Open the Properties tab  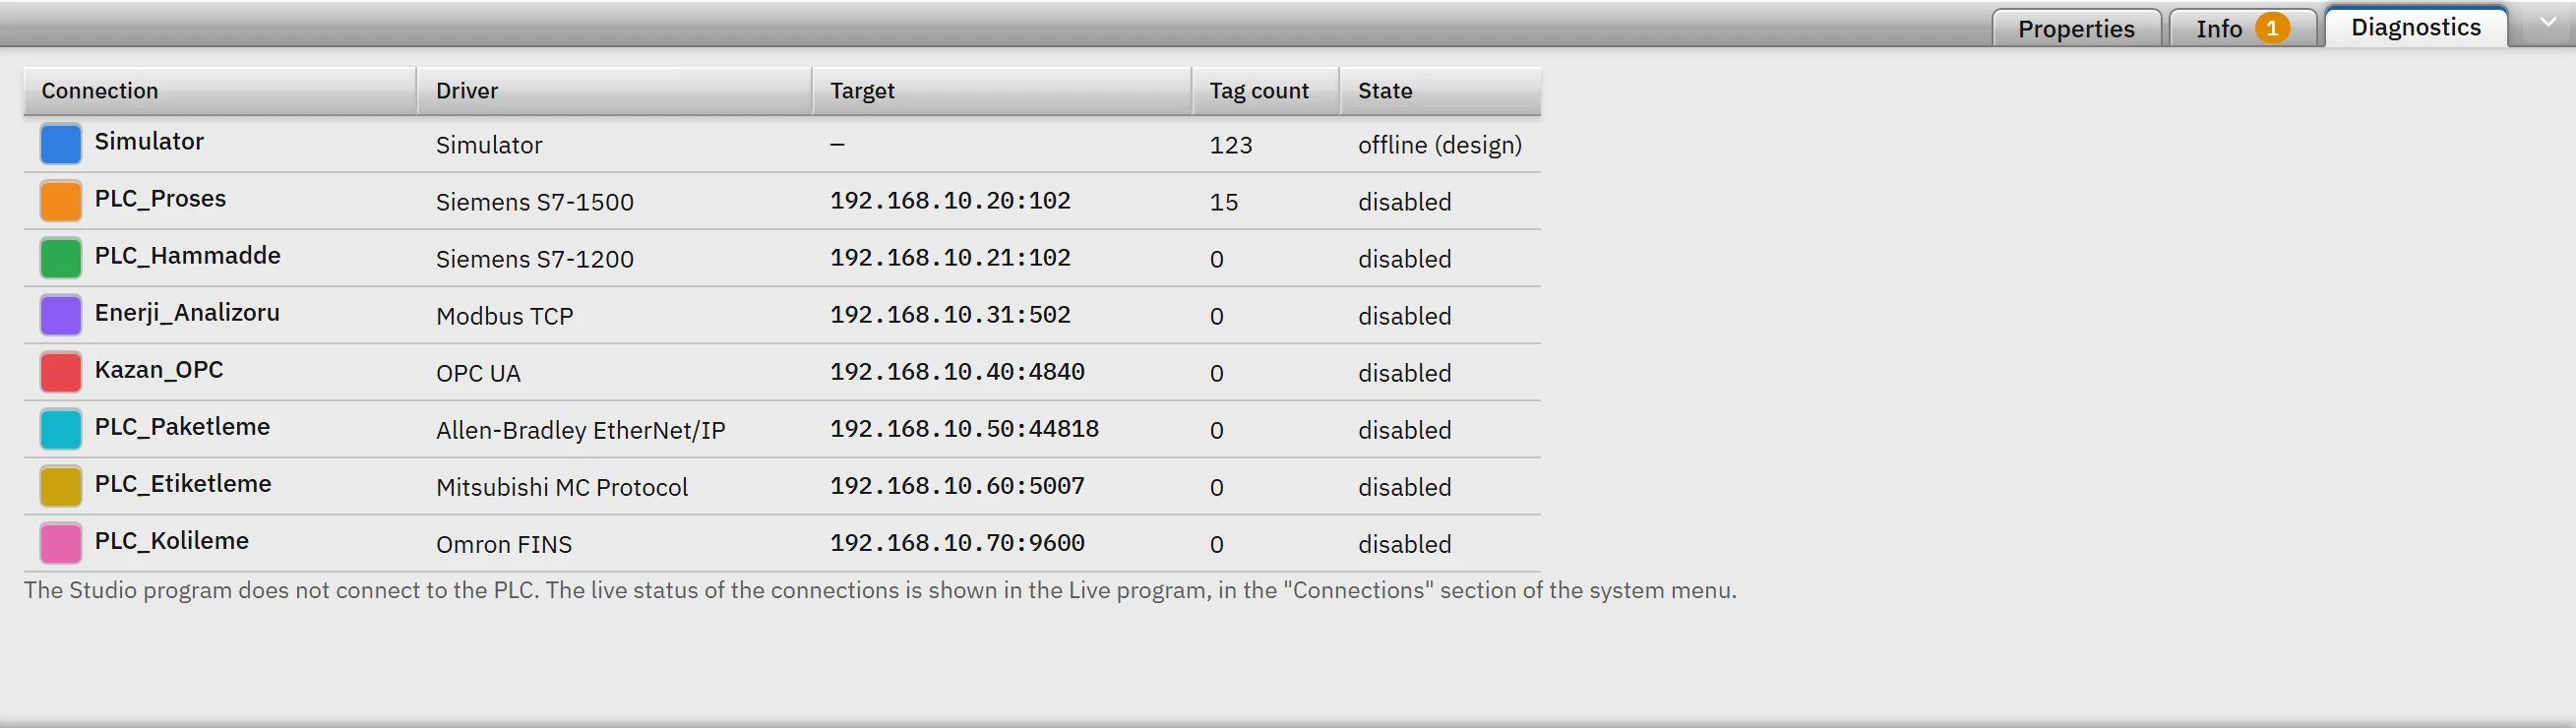(2076, 28)
